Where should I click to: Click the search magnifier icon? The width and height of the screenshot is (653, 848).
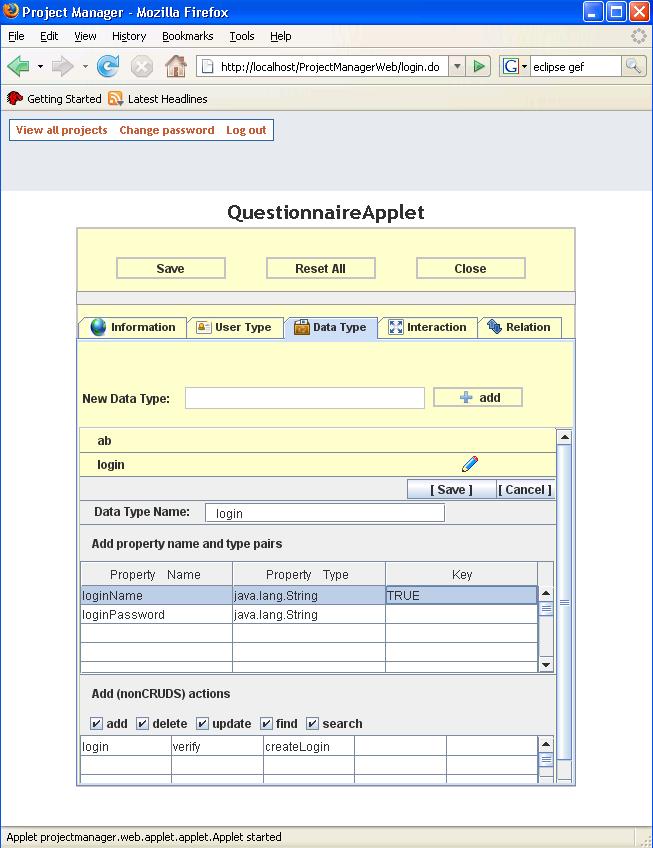[x=633, y=66]
